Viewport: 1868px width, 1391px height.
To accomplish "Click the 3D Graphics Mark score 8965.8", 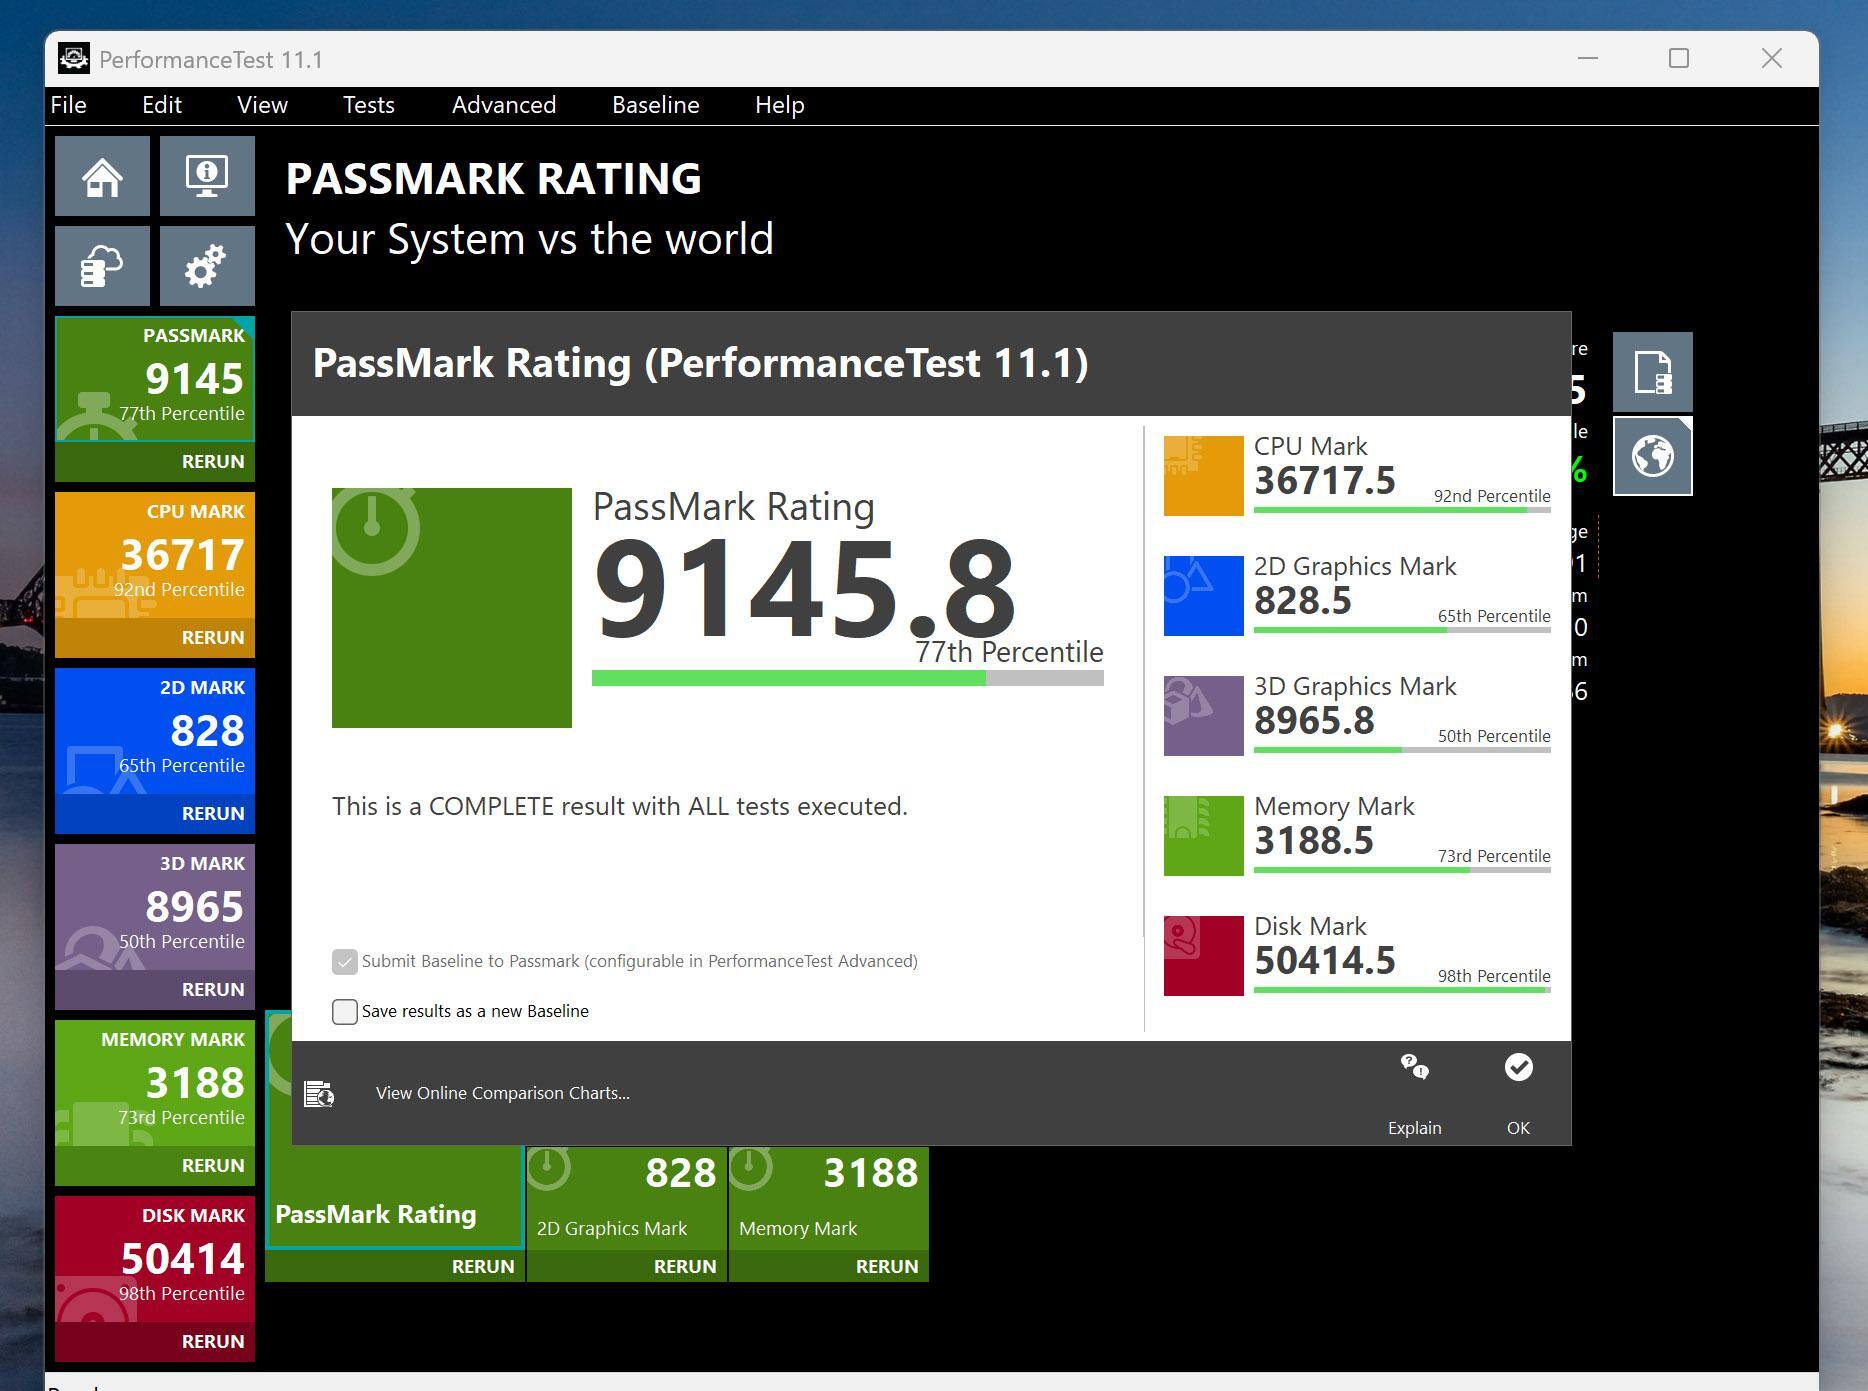I will pyautogui.click(x=1315, y=721).
